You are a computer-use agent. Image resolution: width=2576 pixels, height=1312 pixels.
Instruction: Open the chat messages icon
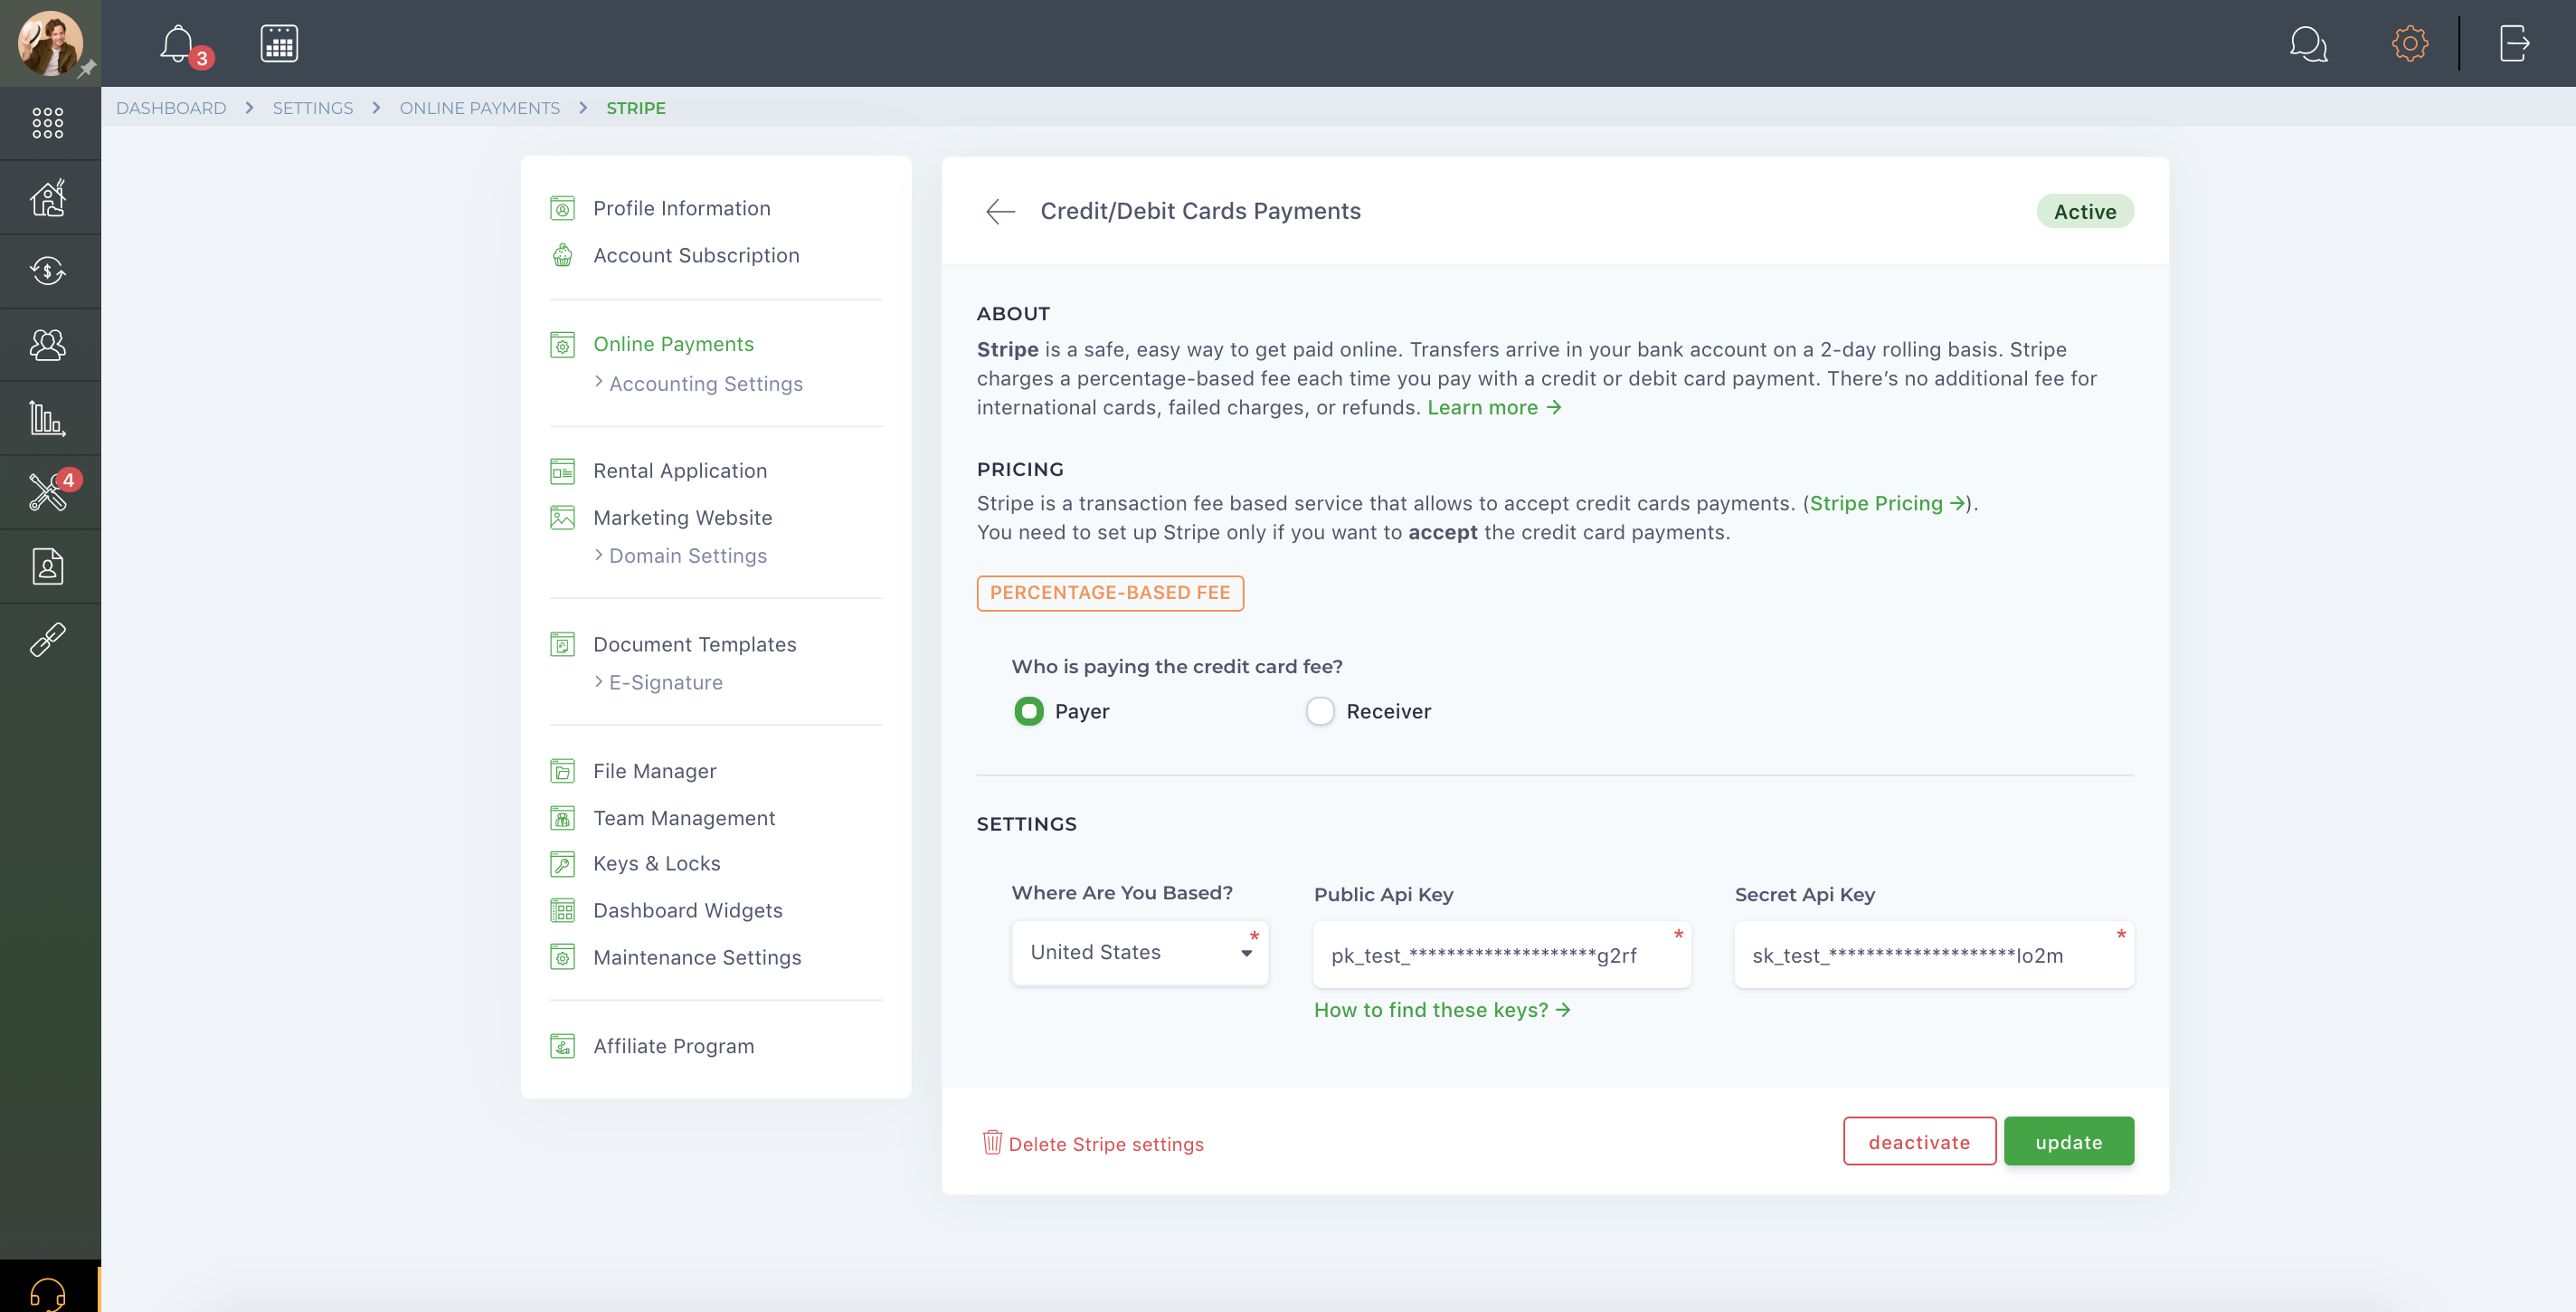(2309, 43)
